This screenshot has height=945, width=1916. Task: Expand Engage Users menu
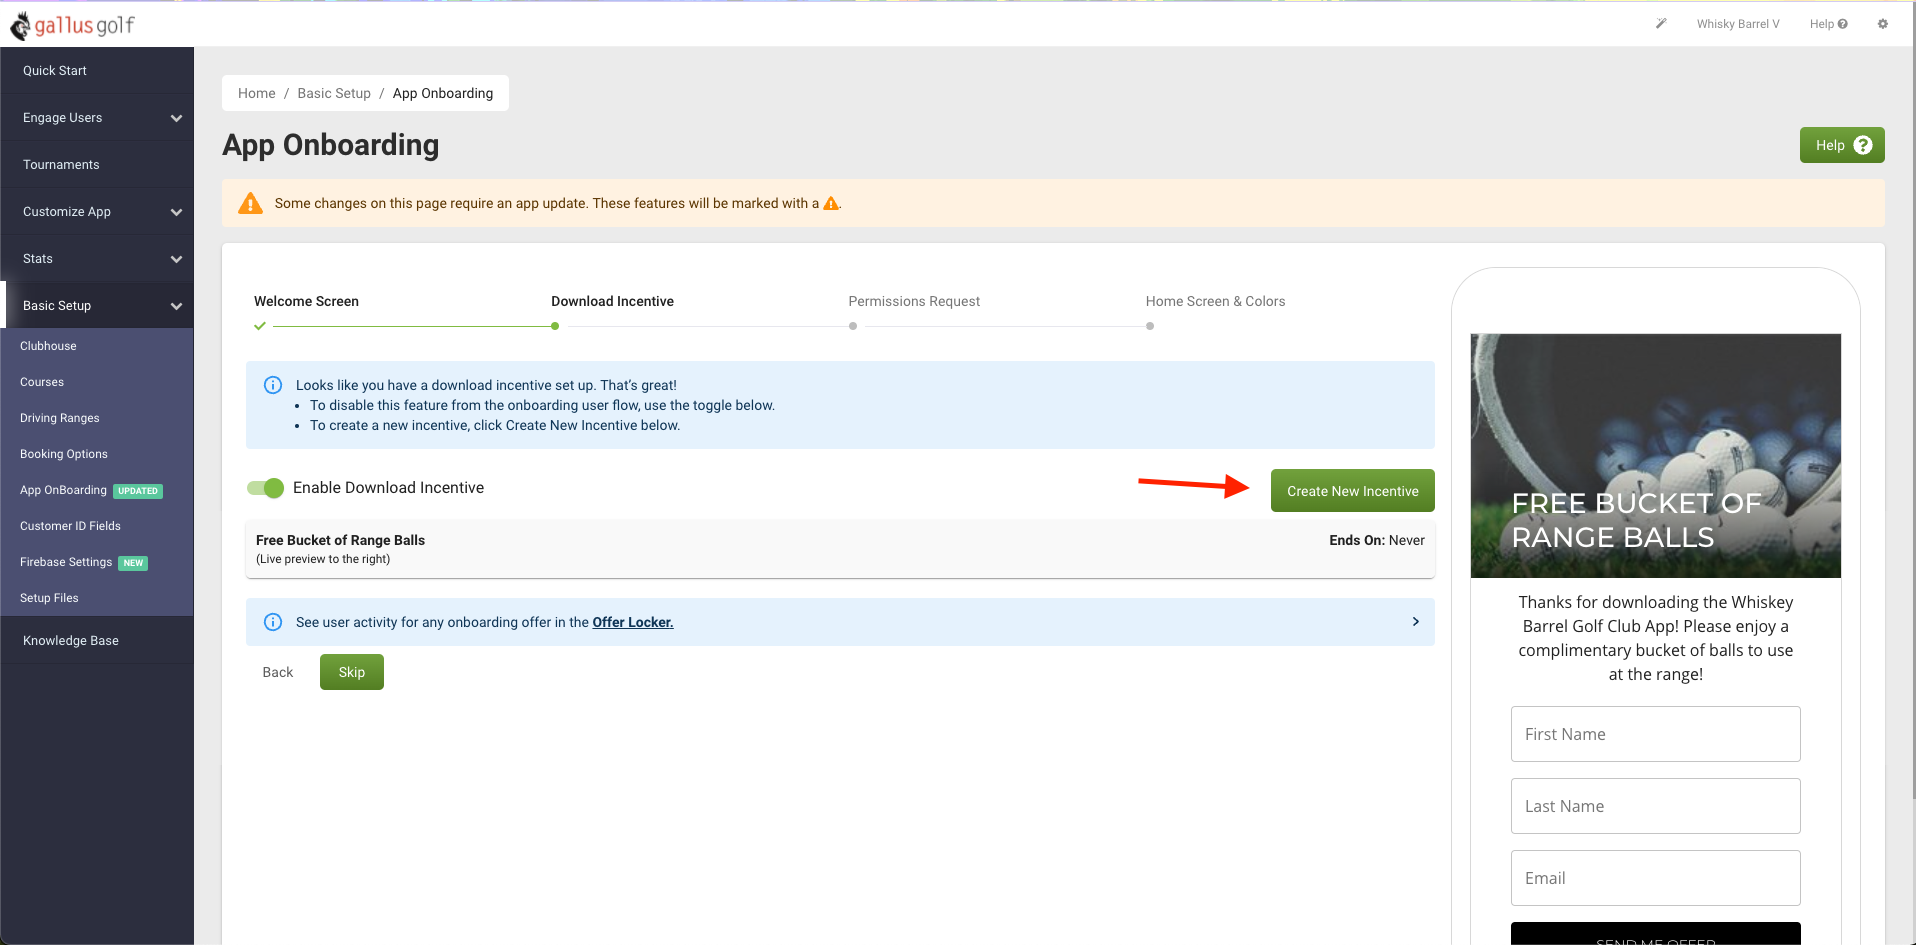pyautogui.click(x=97, y=118)
